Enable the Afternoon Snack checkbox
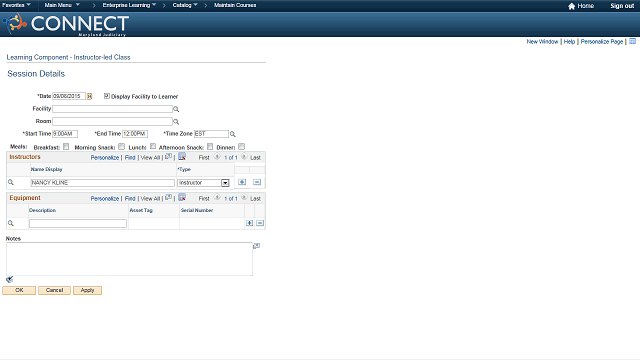Screen dimensions: 640x360 (x=210, y=147)
